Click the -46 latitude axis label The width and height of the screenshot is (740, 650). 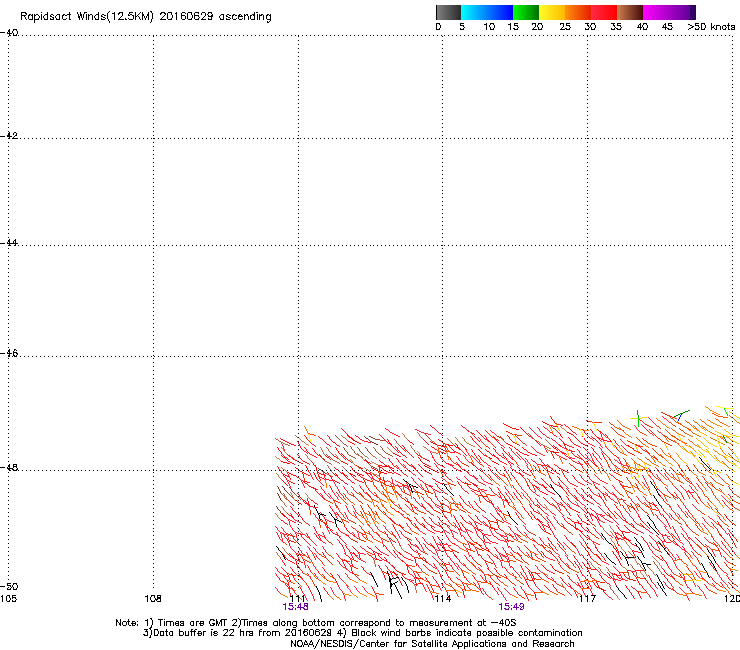(x=9, y=353)
